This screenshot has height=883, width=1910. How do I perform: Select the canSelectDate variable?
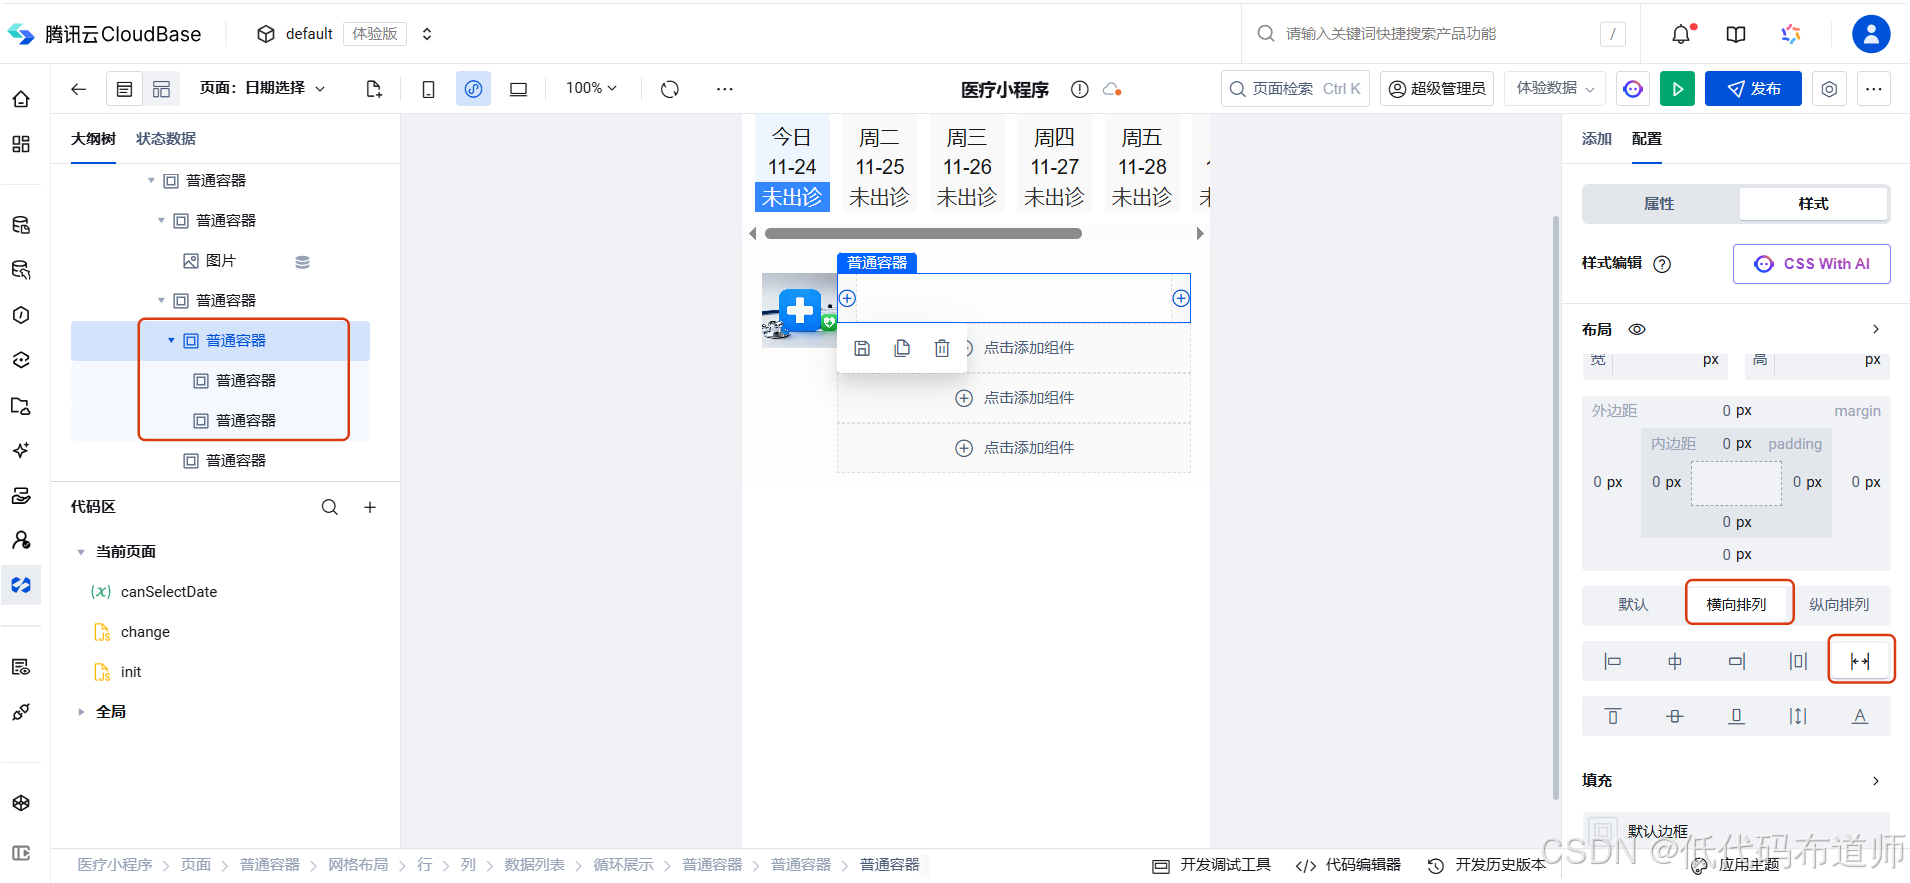coord(168,592)
